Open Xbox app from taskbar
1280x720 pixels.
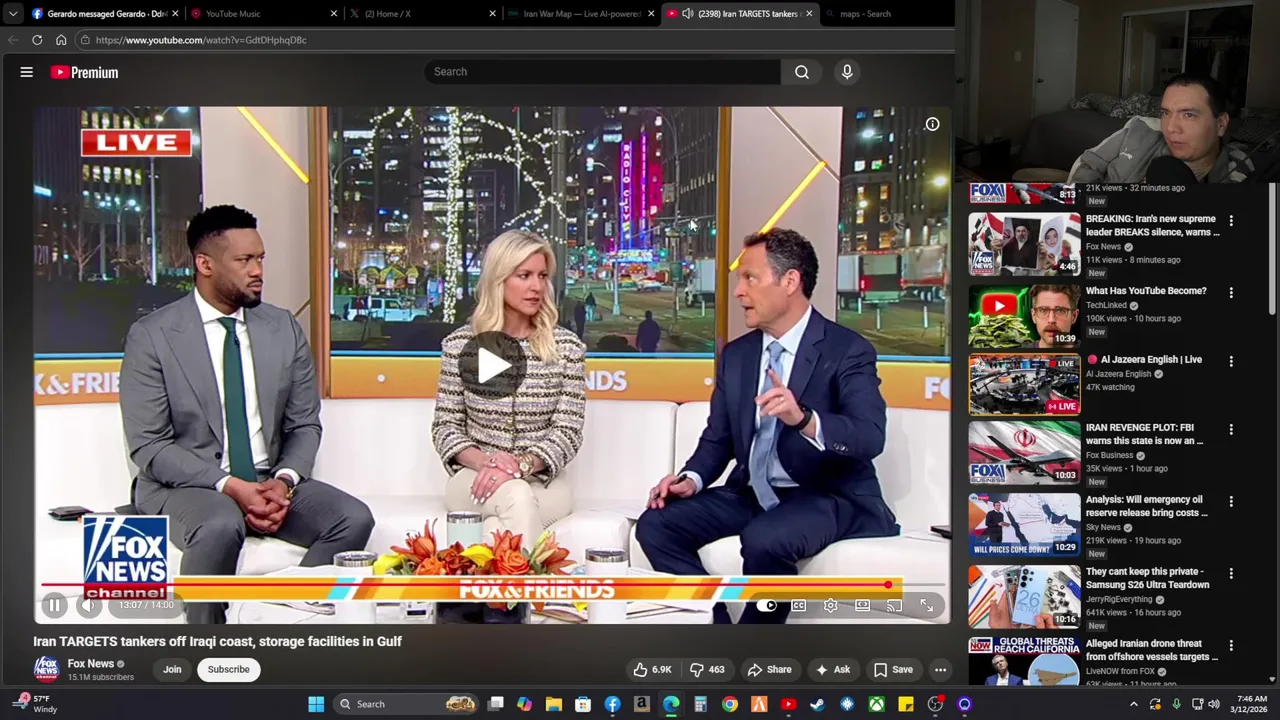pos(876,704)
